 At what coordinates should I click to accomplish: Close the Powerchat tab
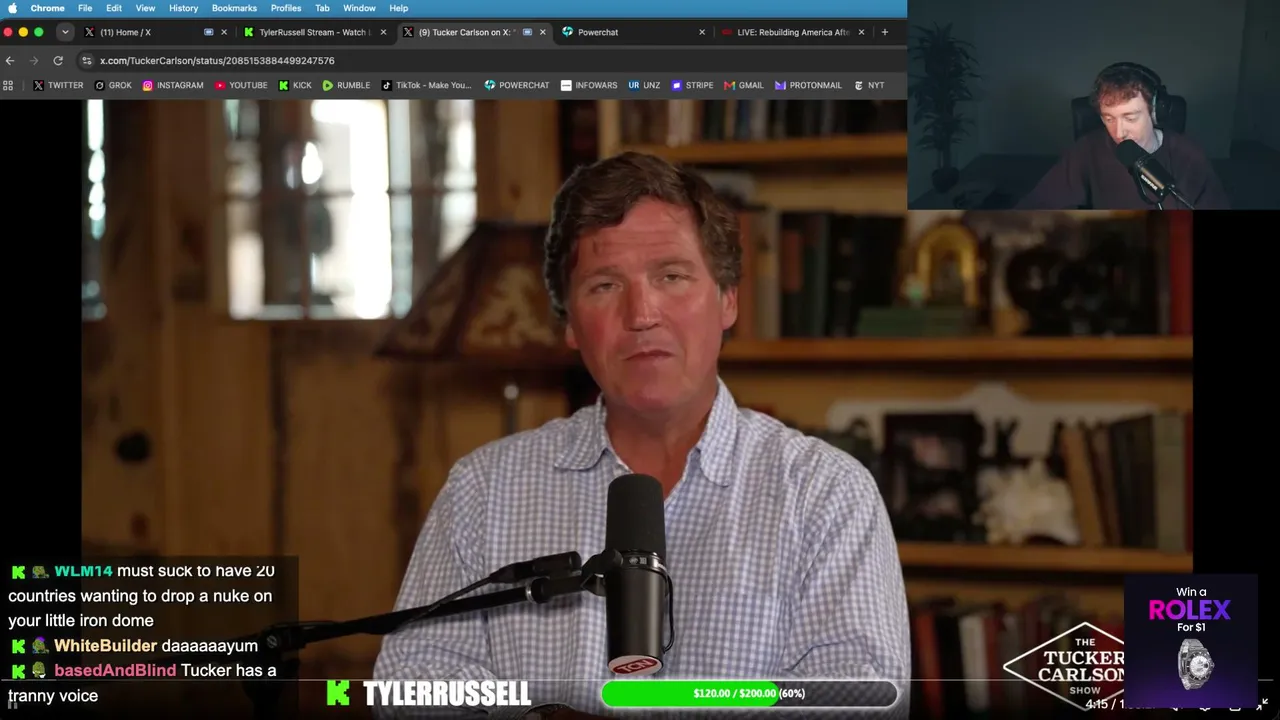(x=702, y=32)
